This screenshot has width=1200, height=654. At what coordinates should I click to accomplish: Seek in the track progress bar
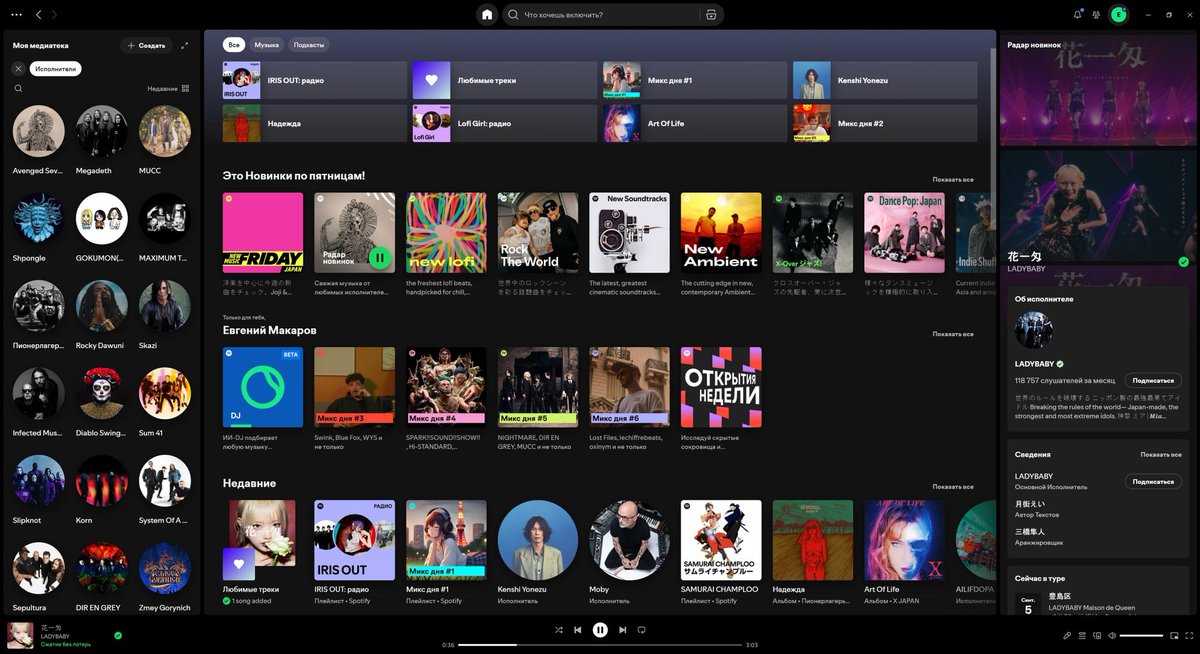pyautogui.click(x=599, y=645)
